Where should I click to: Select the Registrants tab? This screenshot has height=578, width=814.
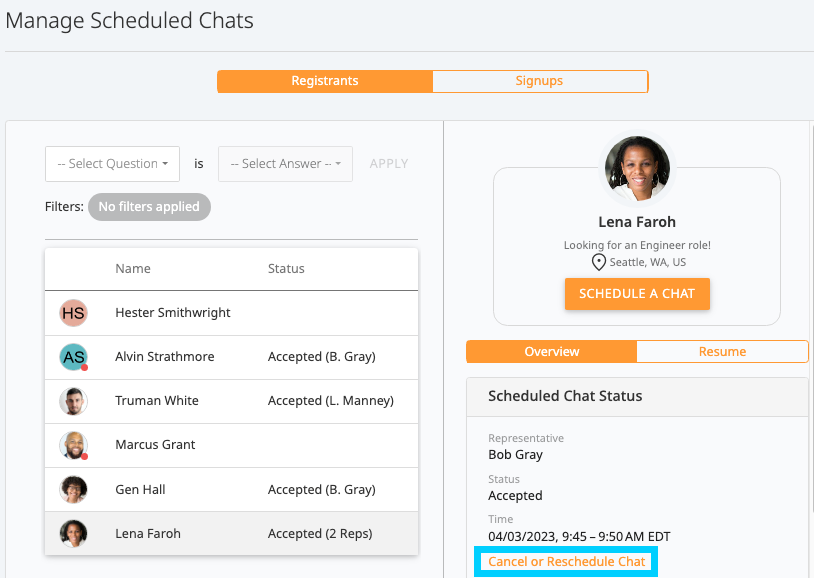[x=325, y=81]
